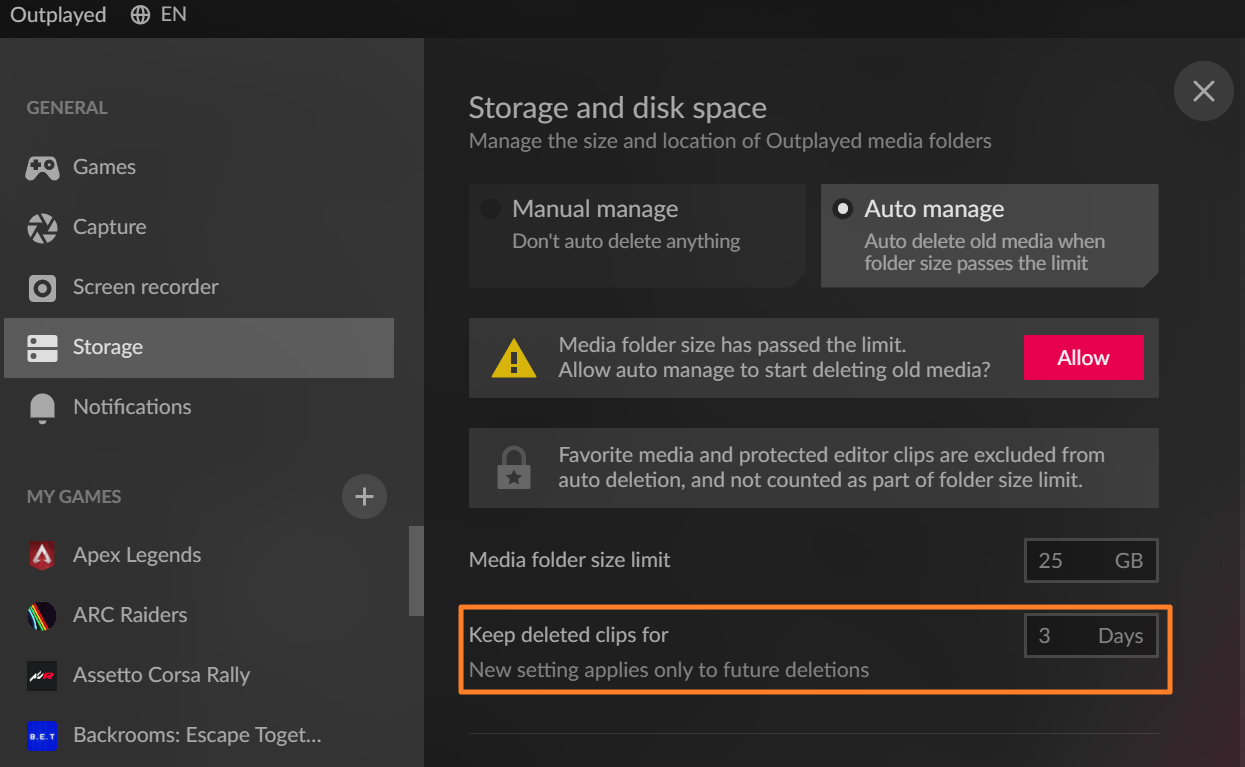Click the Capture shutter icon
Screen dimensions: 1245x767
(42, 228)
